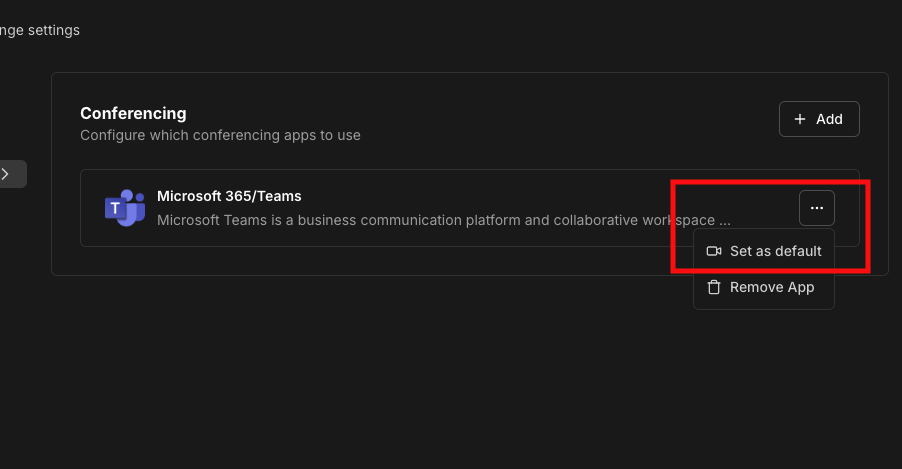Close the Microsoft 365/Teams options dropdown

coord(817,207)
